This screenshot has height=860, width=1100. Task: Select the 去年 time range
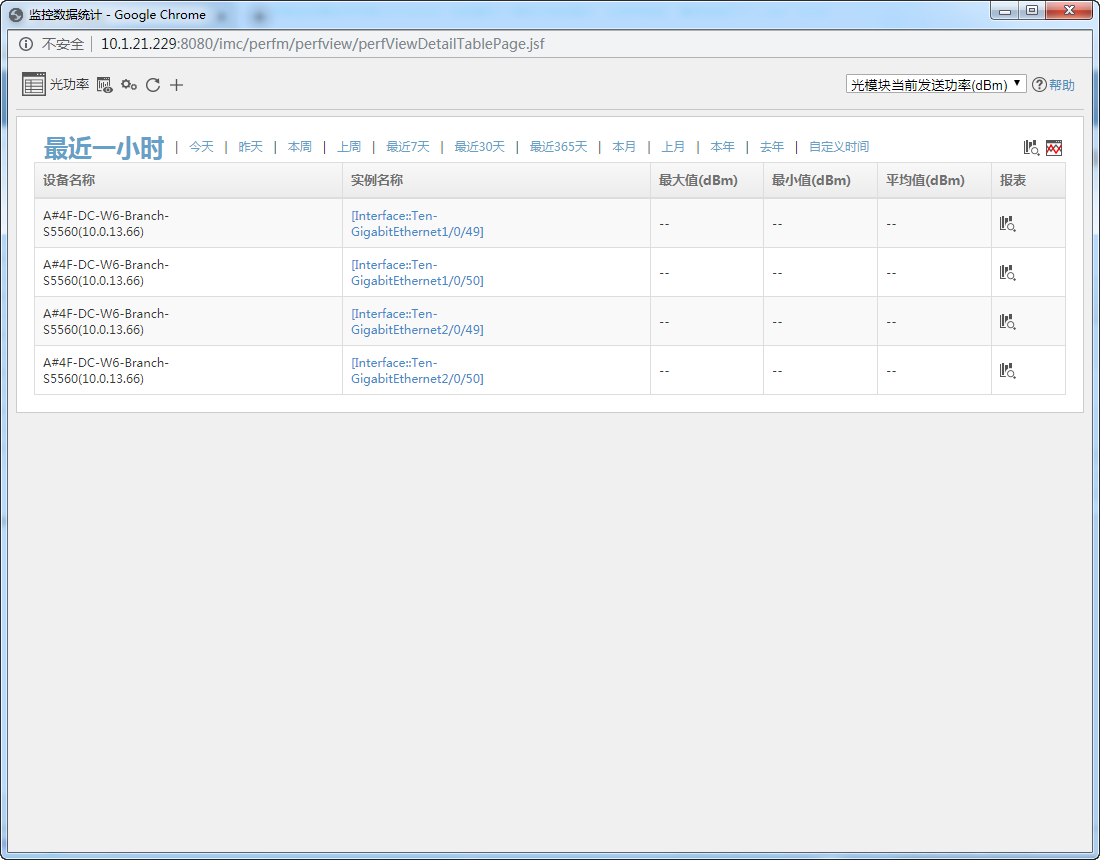click(772, 147)
